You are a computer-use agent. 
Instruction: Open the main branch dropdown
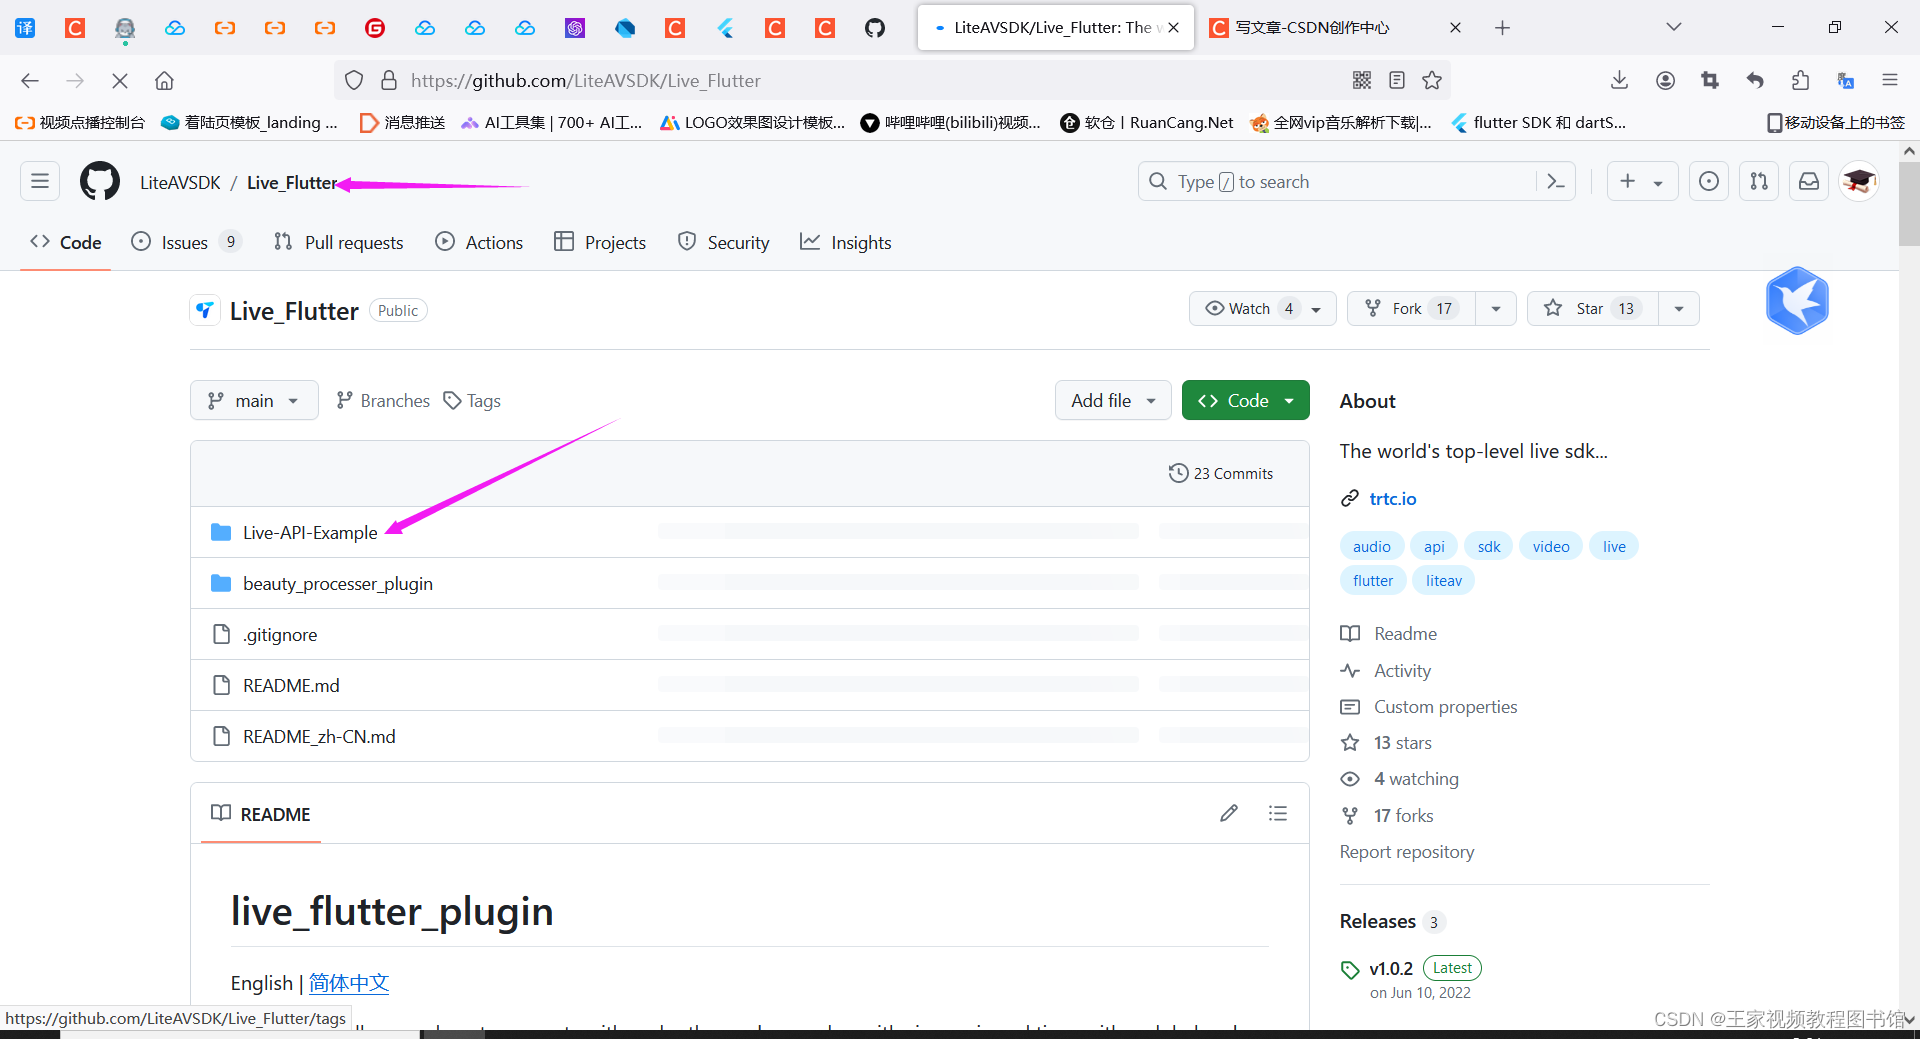pyautogui.click(x=253, y=400)
